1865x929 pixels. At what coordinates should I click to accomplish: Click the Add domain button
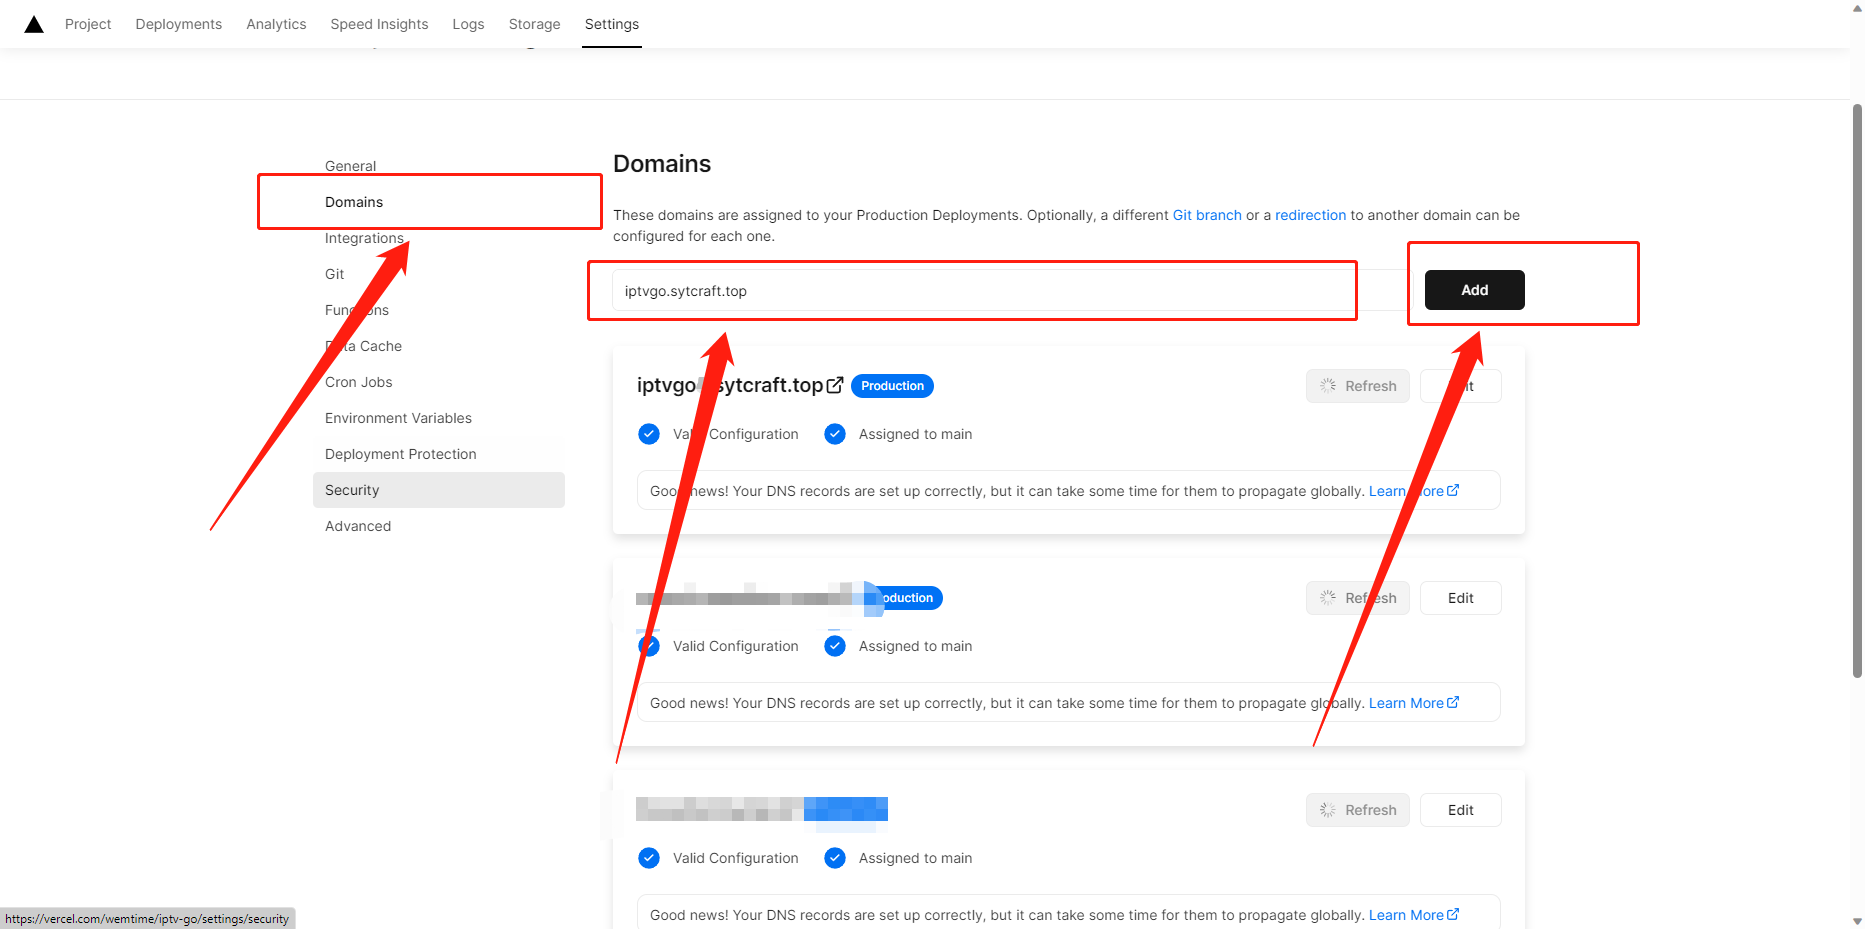point(1474,290)
